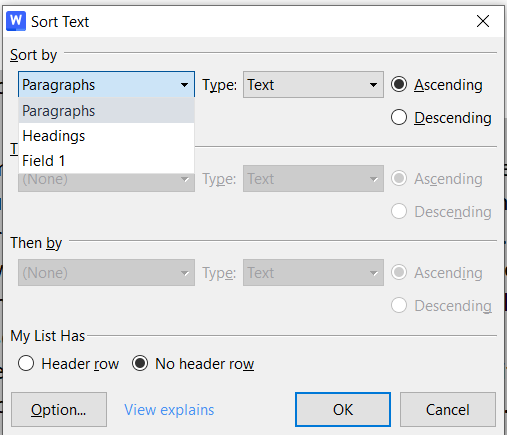Collapse the Sort by Paragraphs combo box
The height and width of the screenshot is (435, 507).
pyautogui.click(x=106, y=84)
